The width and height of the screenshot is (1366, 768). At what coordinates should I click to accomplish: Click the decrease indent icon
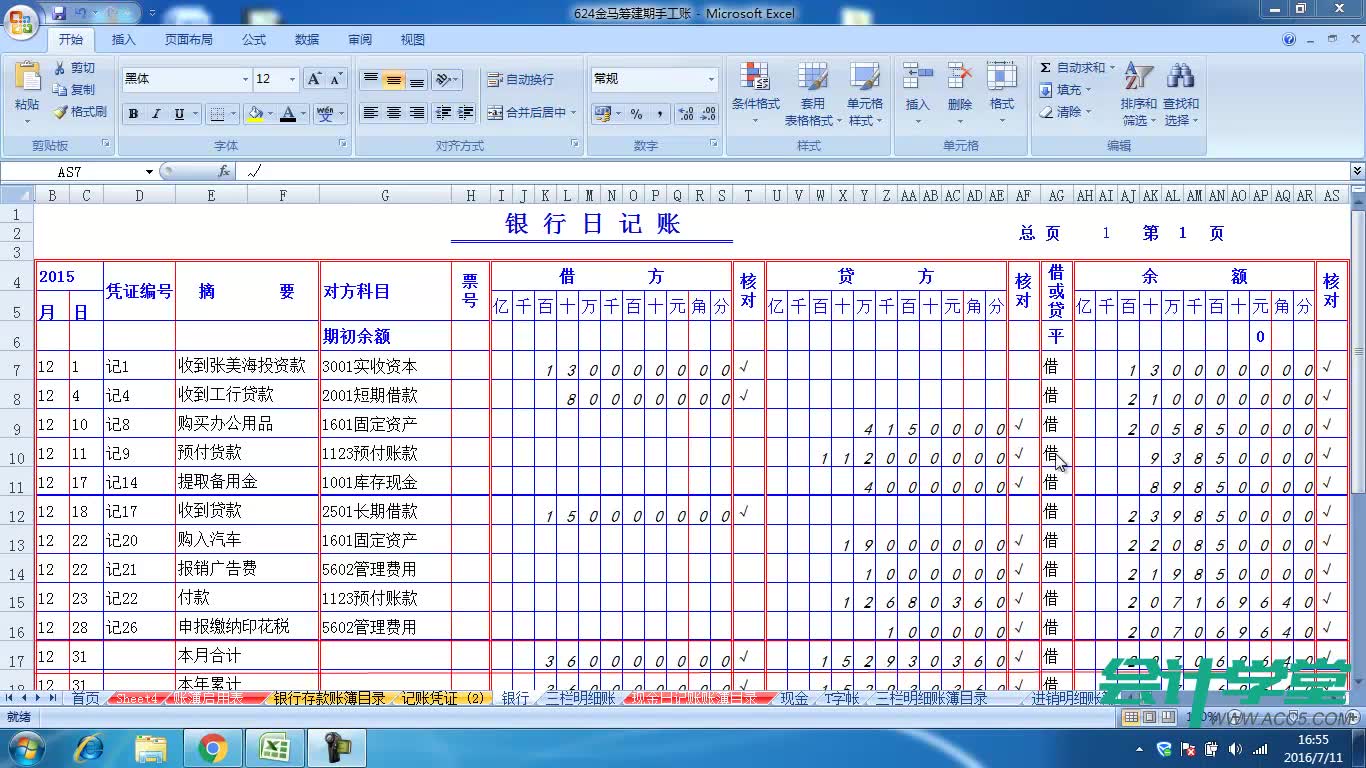click(x=443, y=113)
